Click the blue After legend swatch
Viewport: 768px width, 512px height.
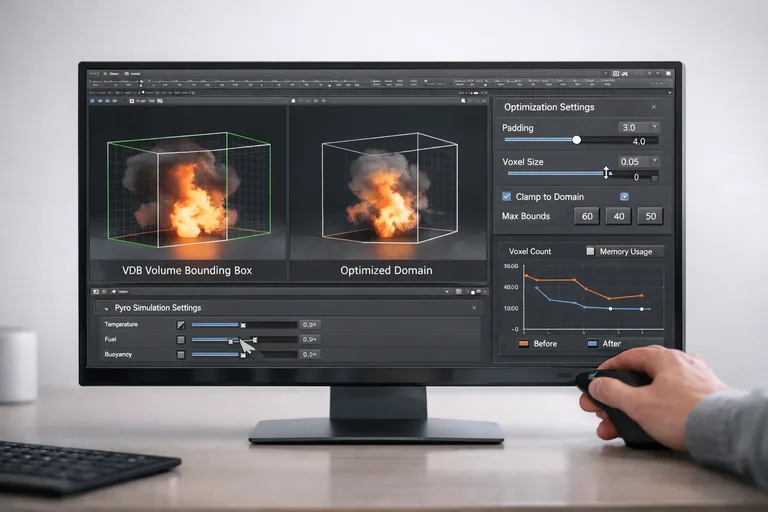click(x=592, y=343)
